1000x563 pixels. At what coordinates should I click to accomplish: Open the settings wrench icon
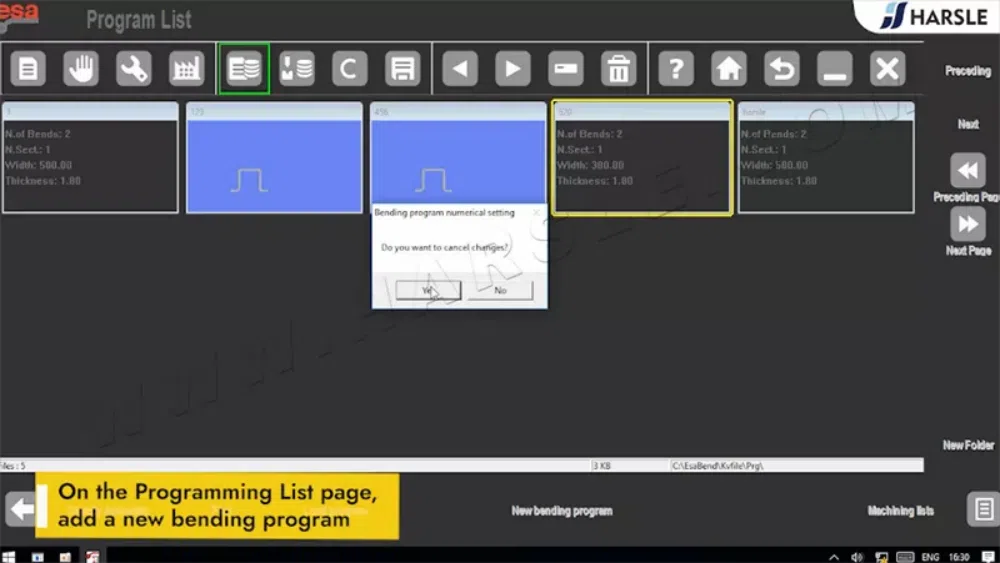[x=134, y=68]
